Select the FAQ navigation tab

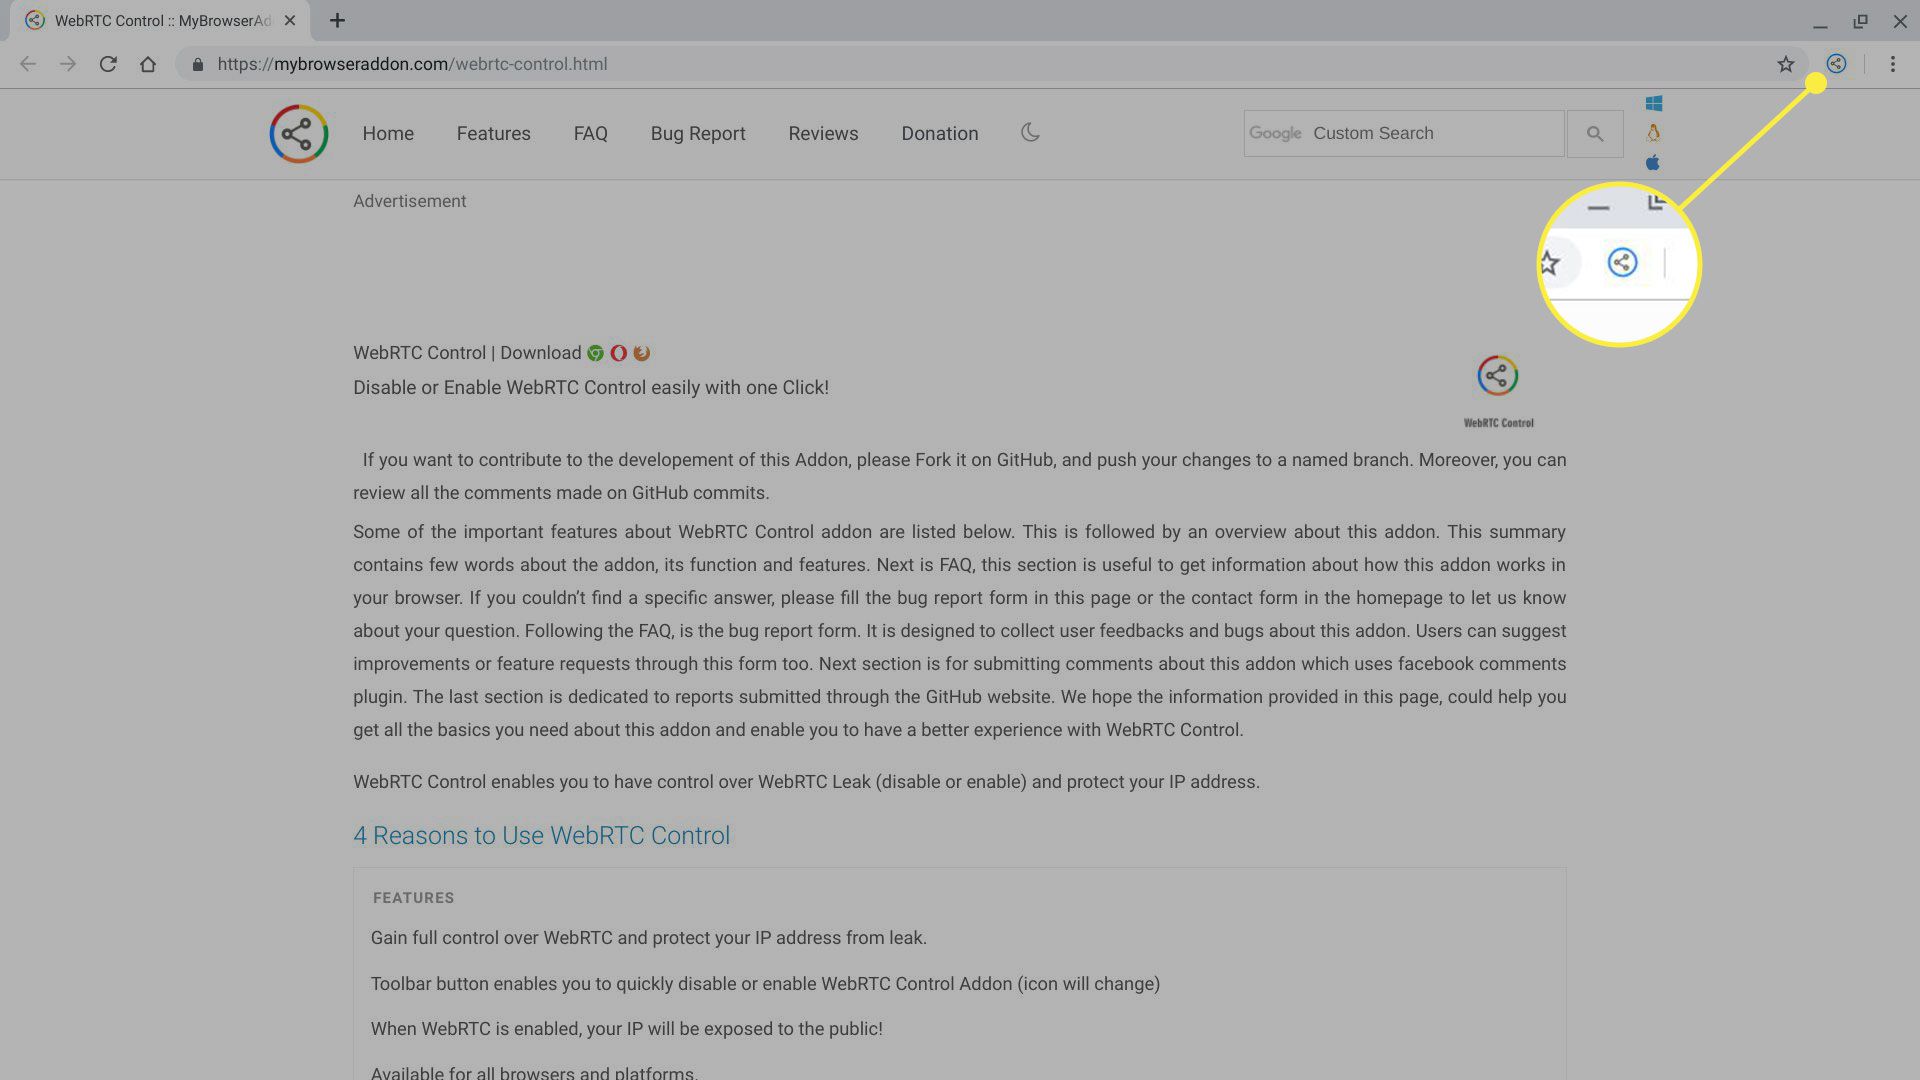(x=591, y=133)
